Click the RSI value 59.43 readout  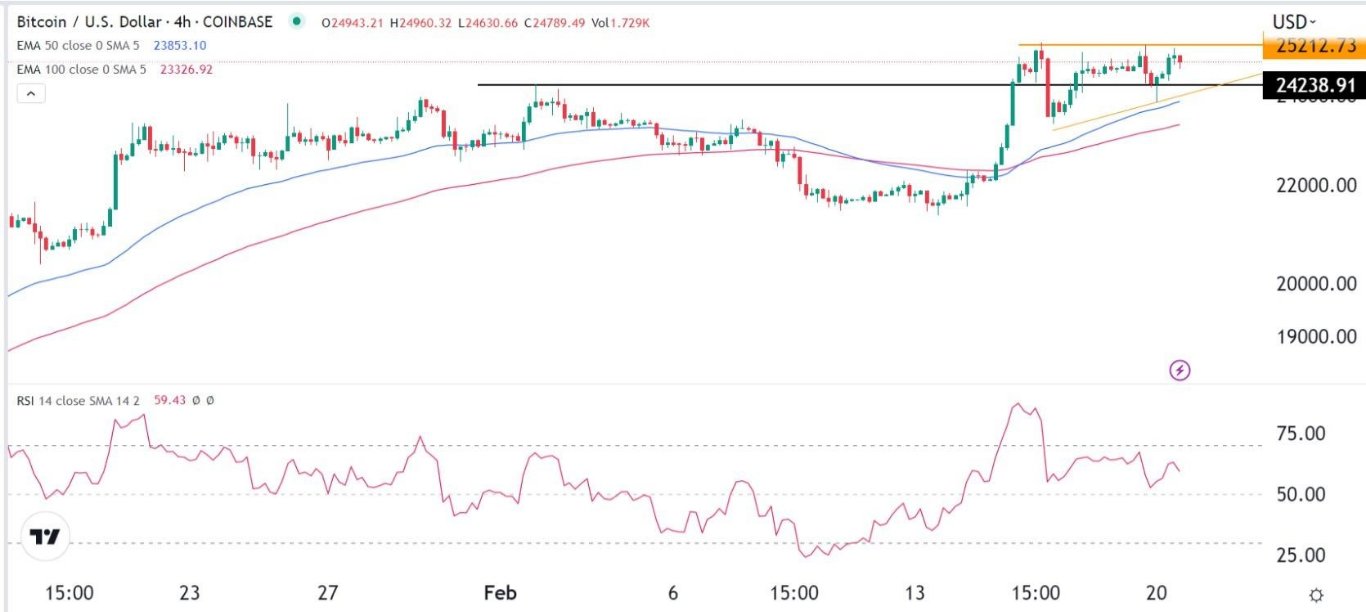tap(172, 400)
